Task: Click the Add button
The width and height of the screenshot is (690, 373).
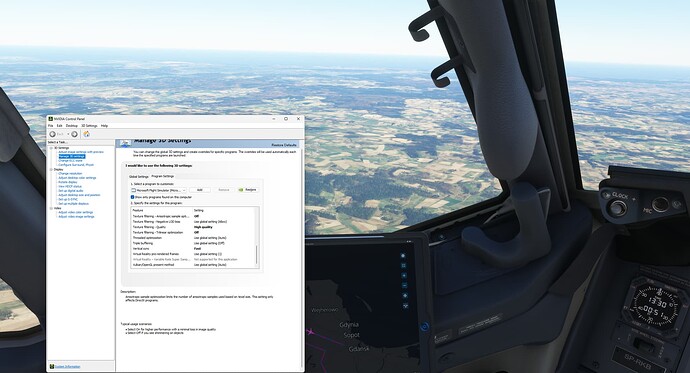Action: [x=200, y=190]
